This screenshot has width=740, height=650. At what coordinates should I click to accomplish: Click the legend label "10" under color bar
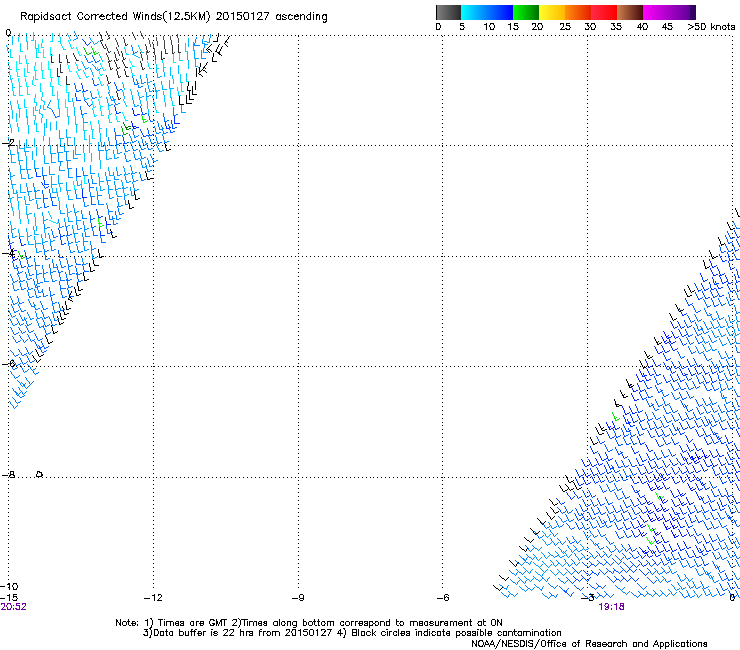[x=489, y=27]
